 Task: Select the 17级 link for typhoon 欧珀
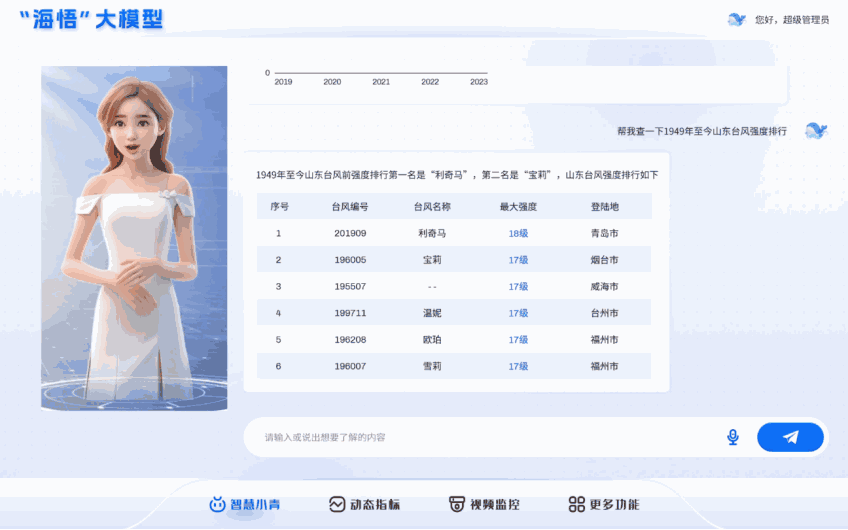point(518,340)
